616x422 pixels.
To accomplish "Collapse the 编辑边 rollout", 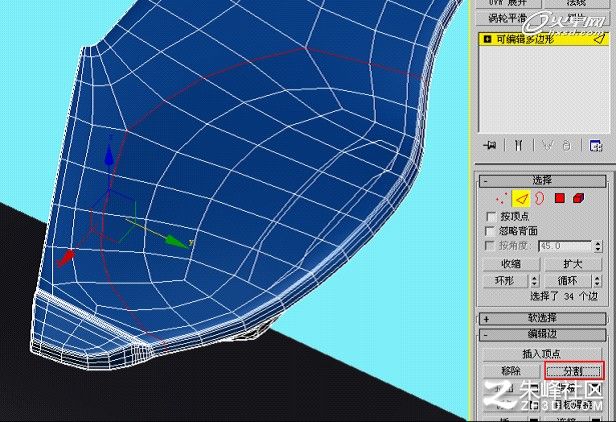I will tap(542, 334).
